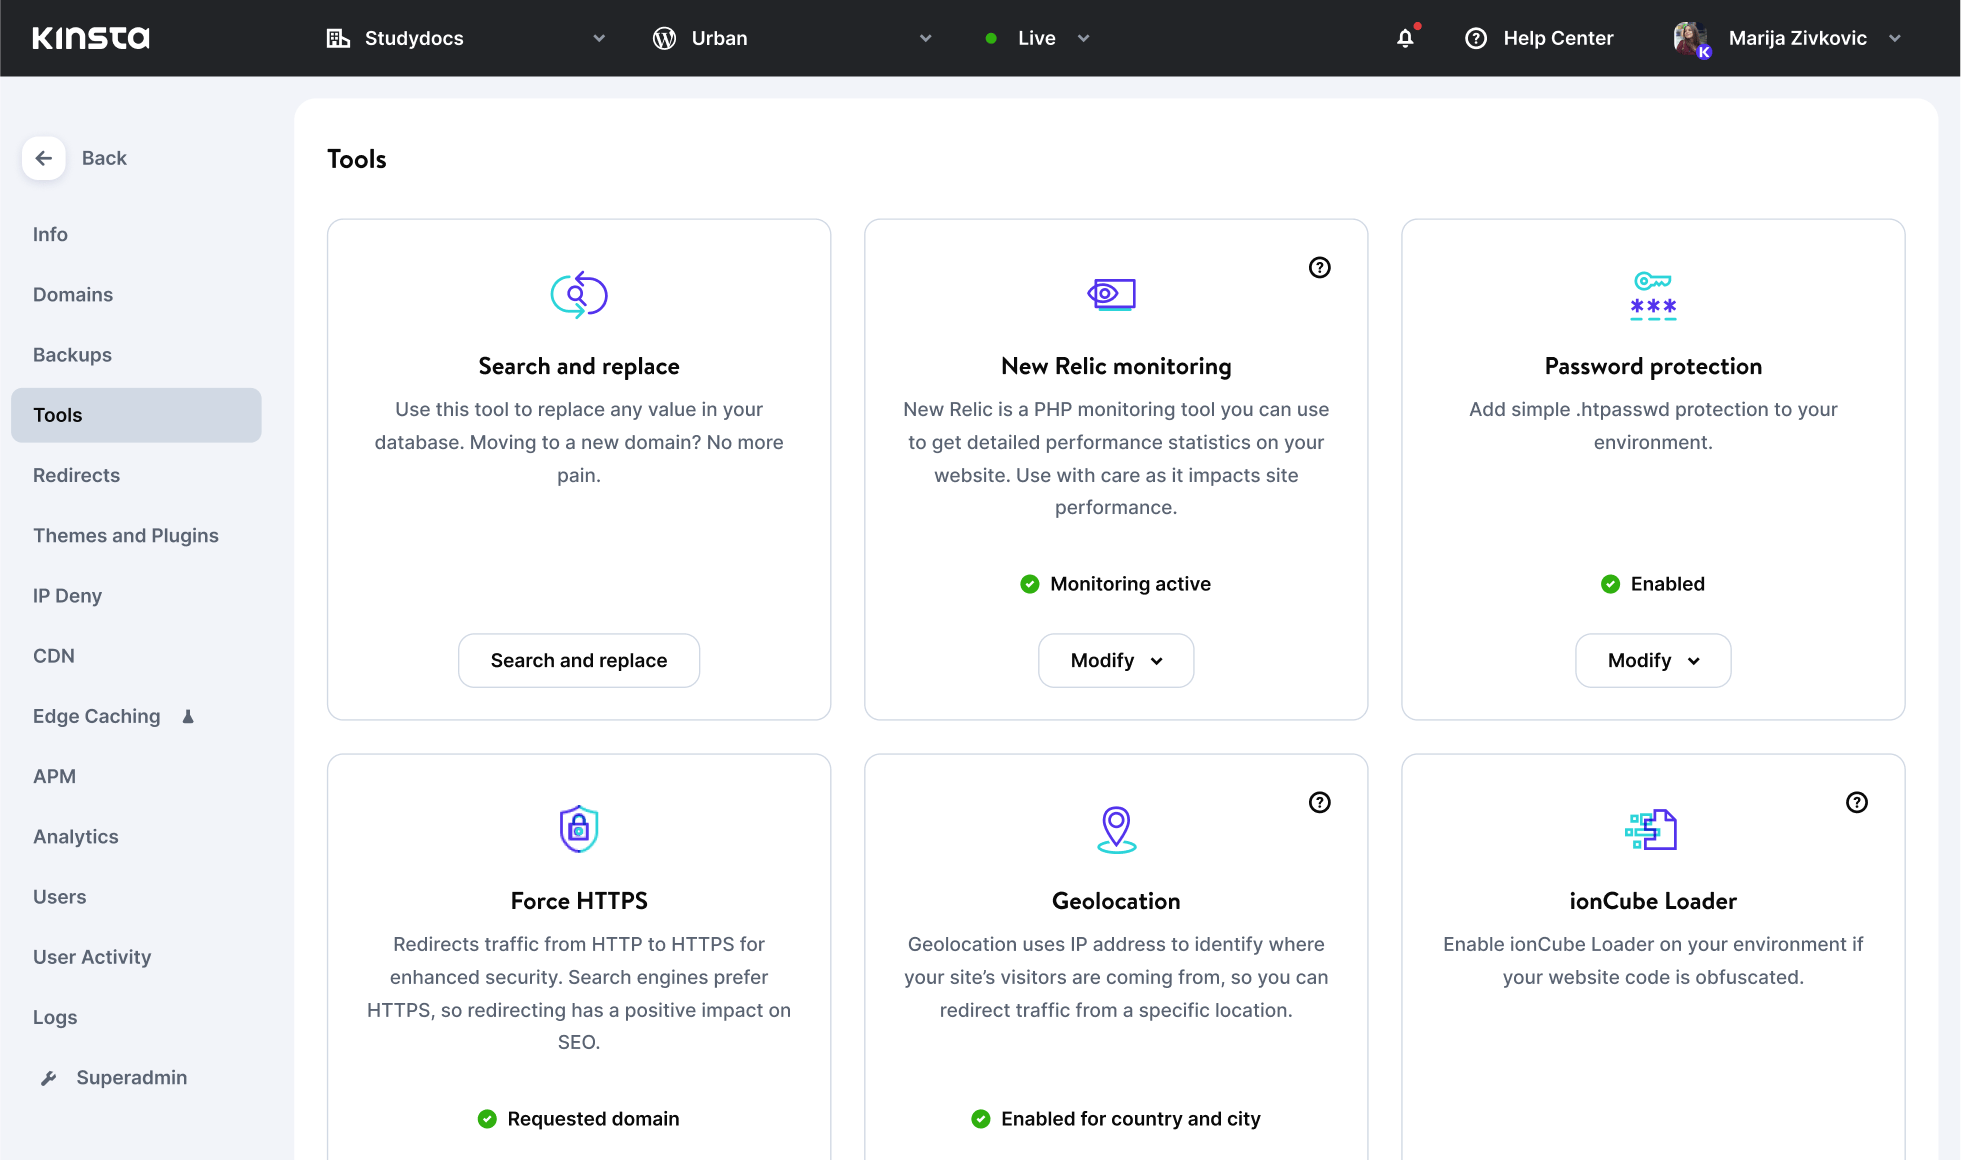Click the New Relic monitoring eye icon
1961x1160 pixels.
tap(1115, 294)
